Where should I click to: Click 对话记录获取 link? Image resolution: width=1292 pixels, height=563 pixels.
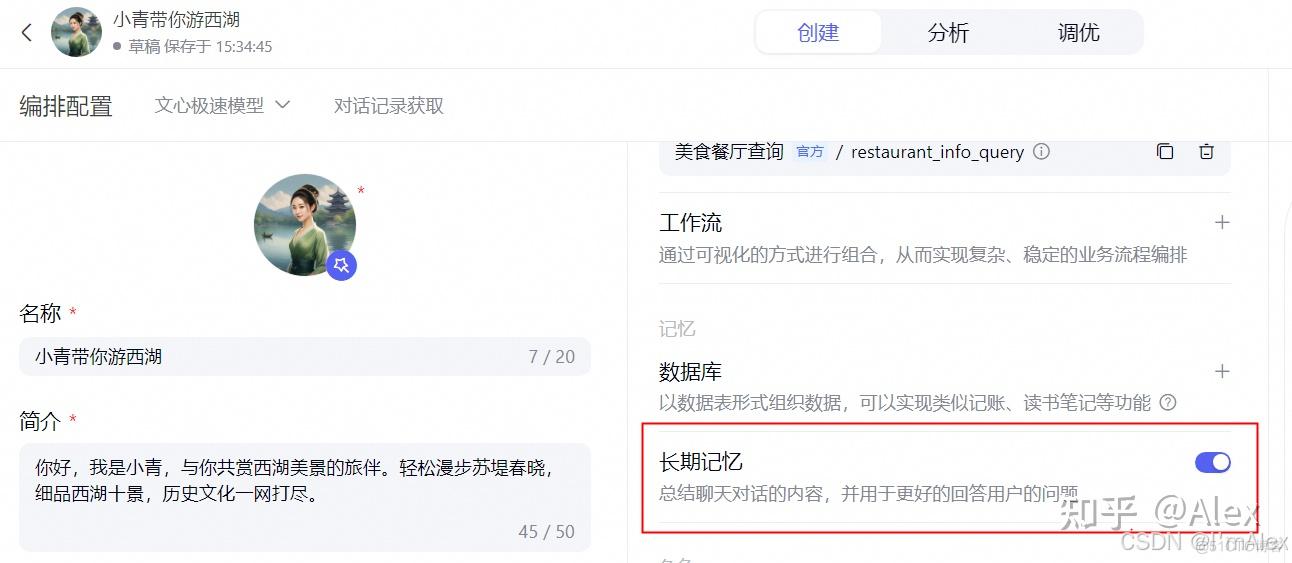[389, 105]
